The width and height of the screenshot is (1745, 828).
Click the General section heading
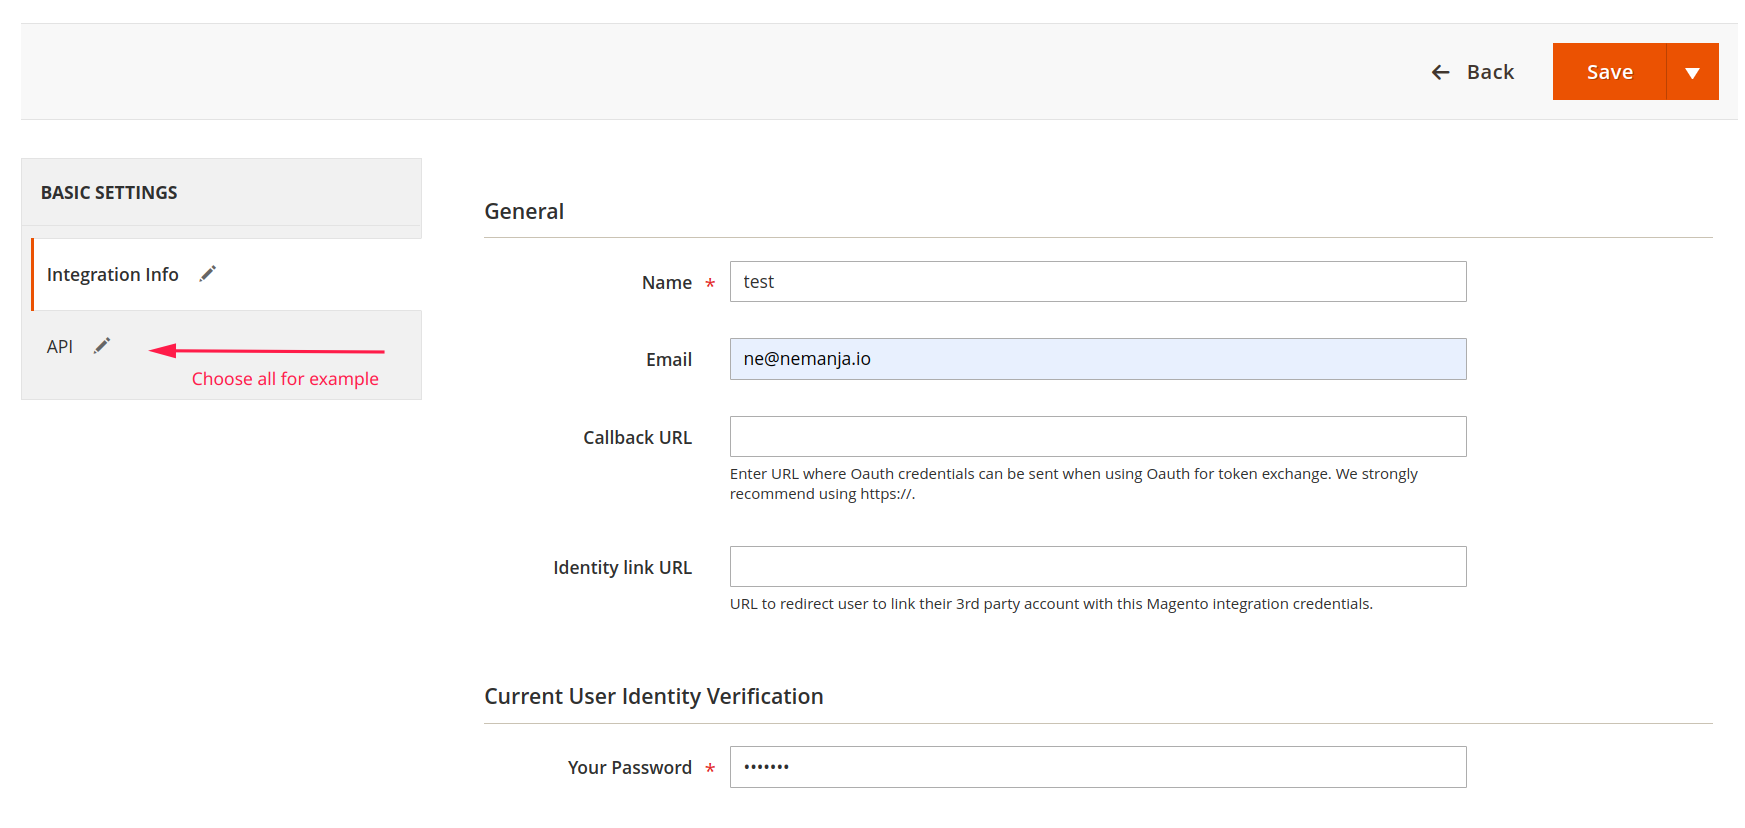[x=524, y=211]
